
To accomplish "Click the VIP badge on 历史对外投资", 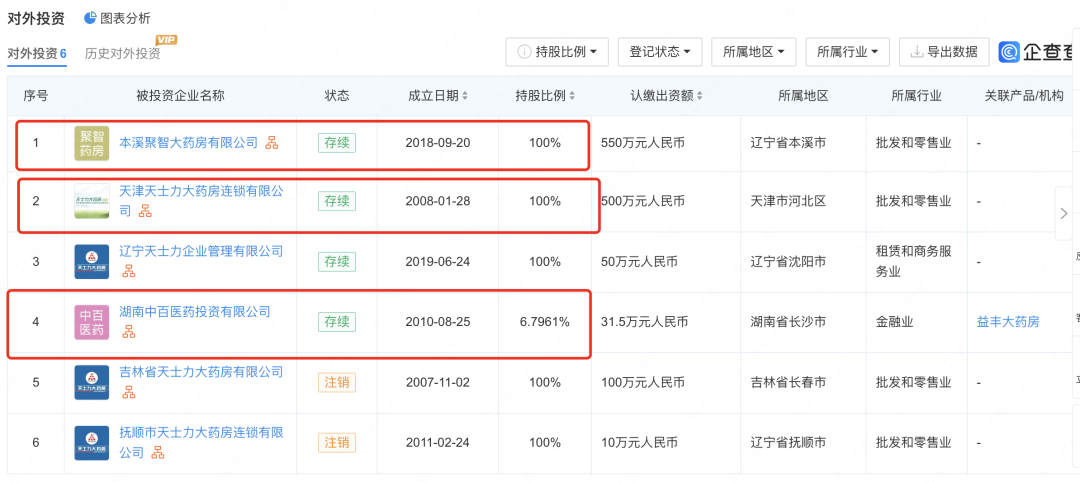I will point(166,40).
